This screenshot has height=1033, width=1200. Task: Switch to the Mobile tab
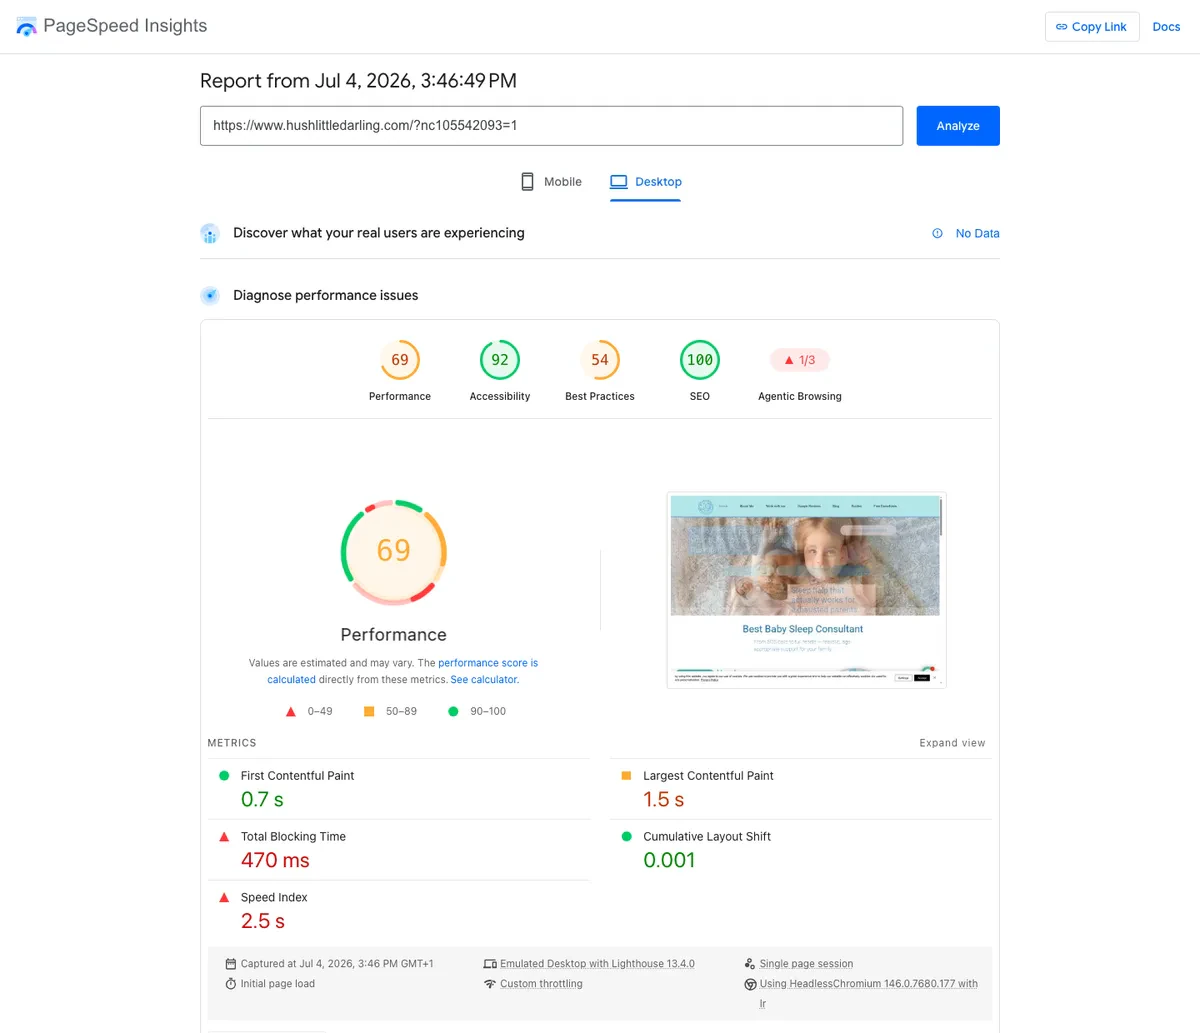[551, 182]
